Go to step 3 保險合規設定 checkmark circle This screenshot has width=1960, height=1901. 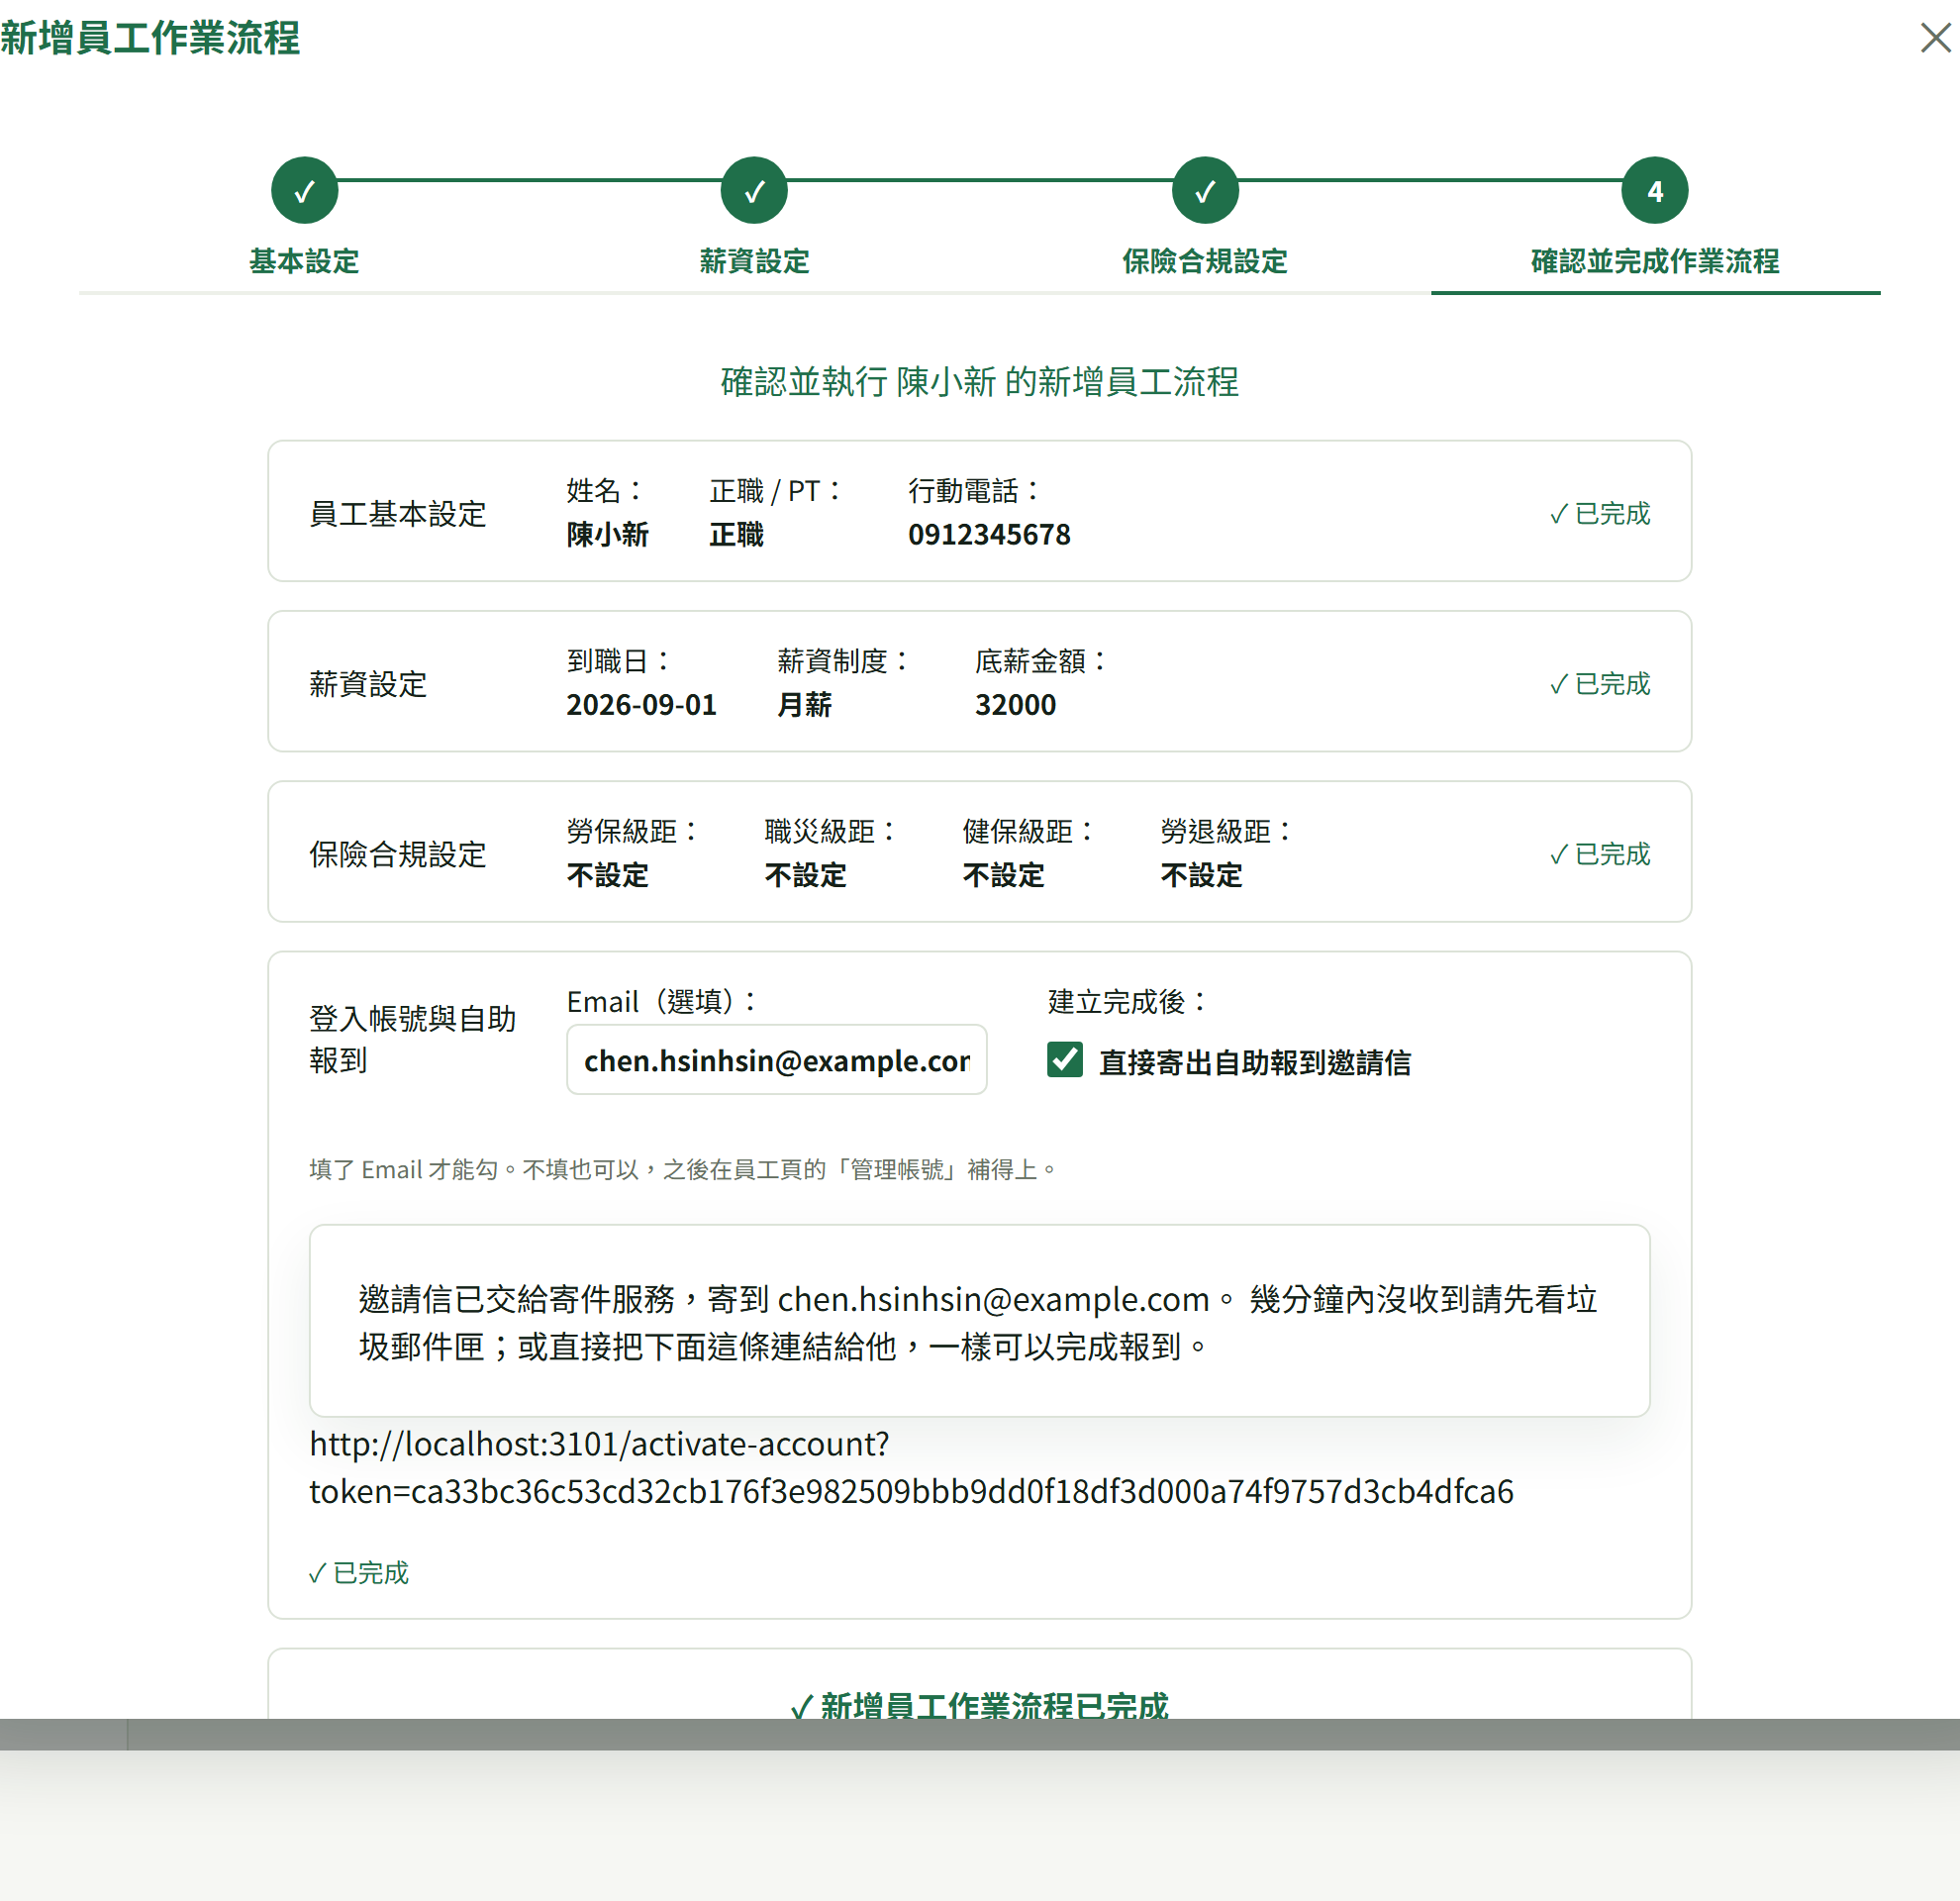1205,190
